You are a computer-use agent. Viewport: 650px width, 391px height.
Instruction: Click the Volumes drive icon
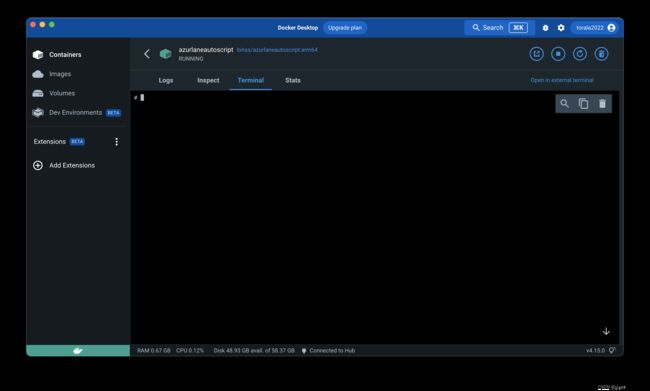(x=38, y=93)
